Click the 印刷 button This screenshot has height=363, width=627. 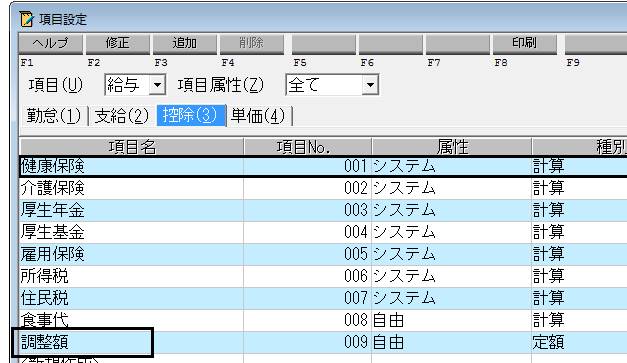(x=525, y=44)
